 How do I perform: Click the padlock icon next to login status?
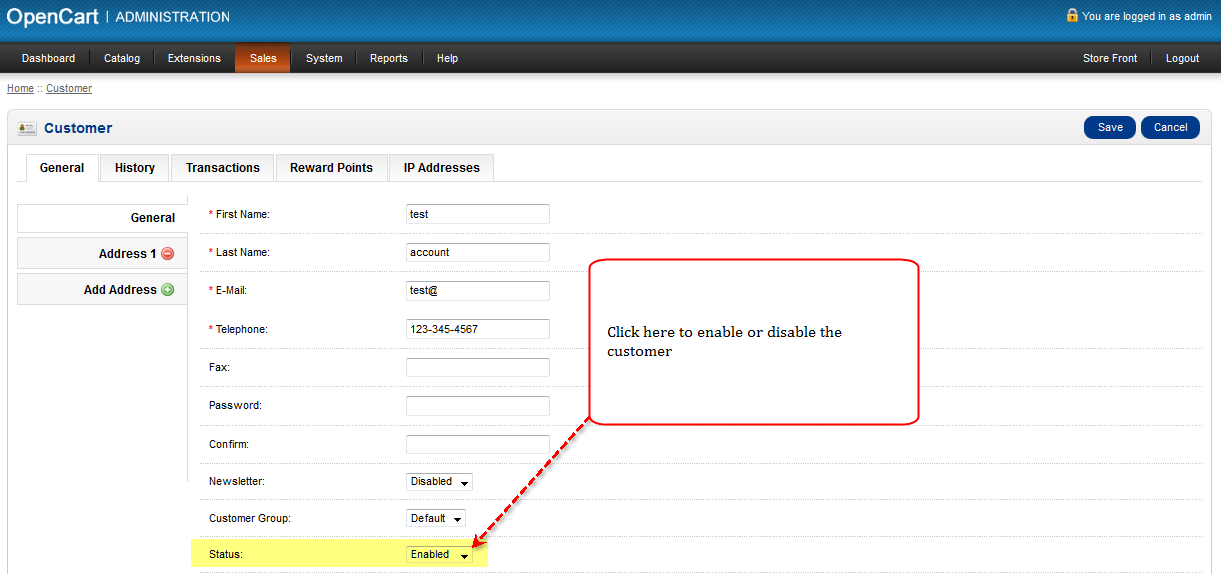coord(1072,15)
